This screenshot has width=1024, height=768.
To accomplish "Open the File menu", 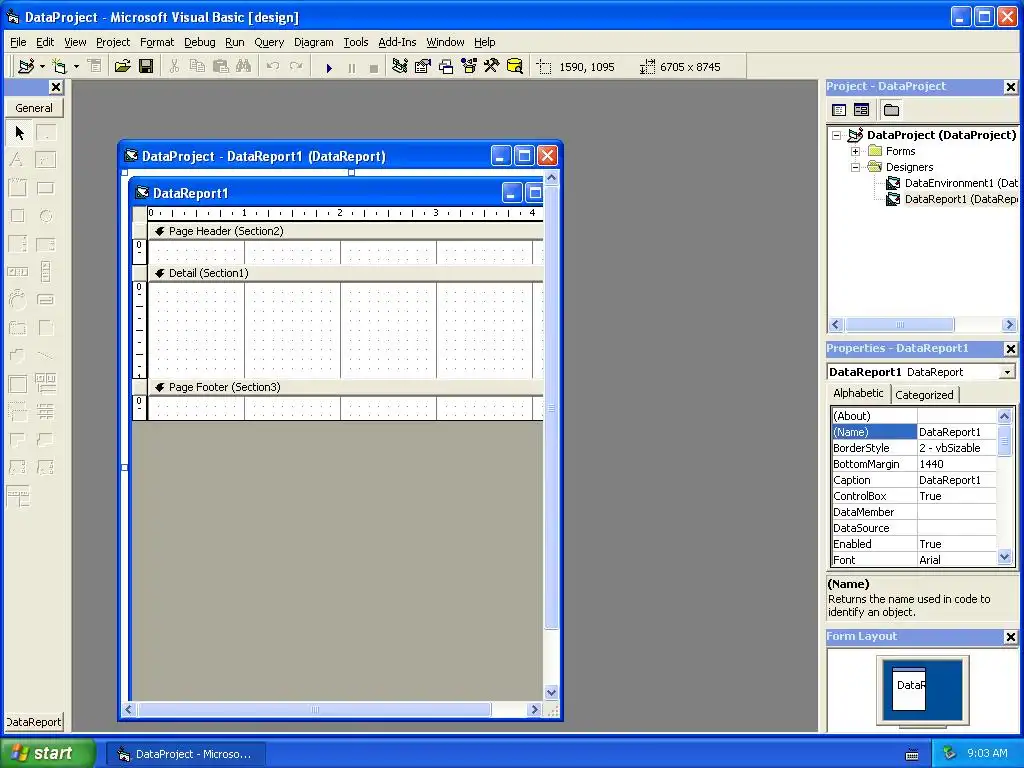I will (x=18, y=42).
